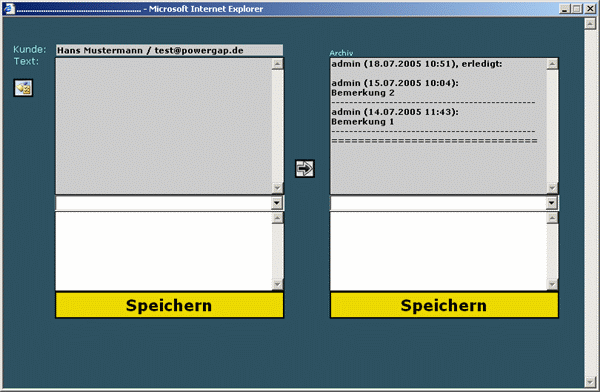Click scroll-up arrow of the gray Text area
The height and width of the screenshot is (392, 600).
277,64
